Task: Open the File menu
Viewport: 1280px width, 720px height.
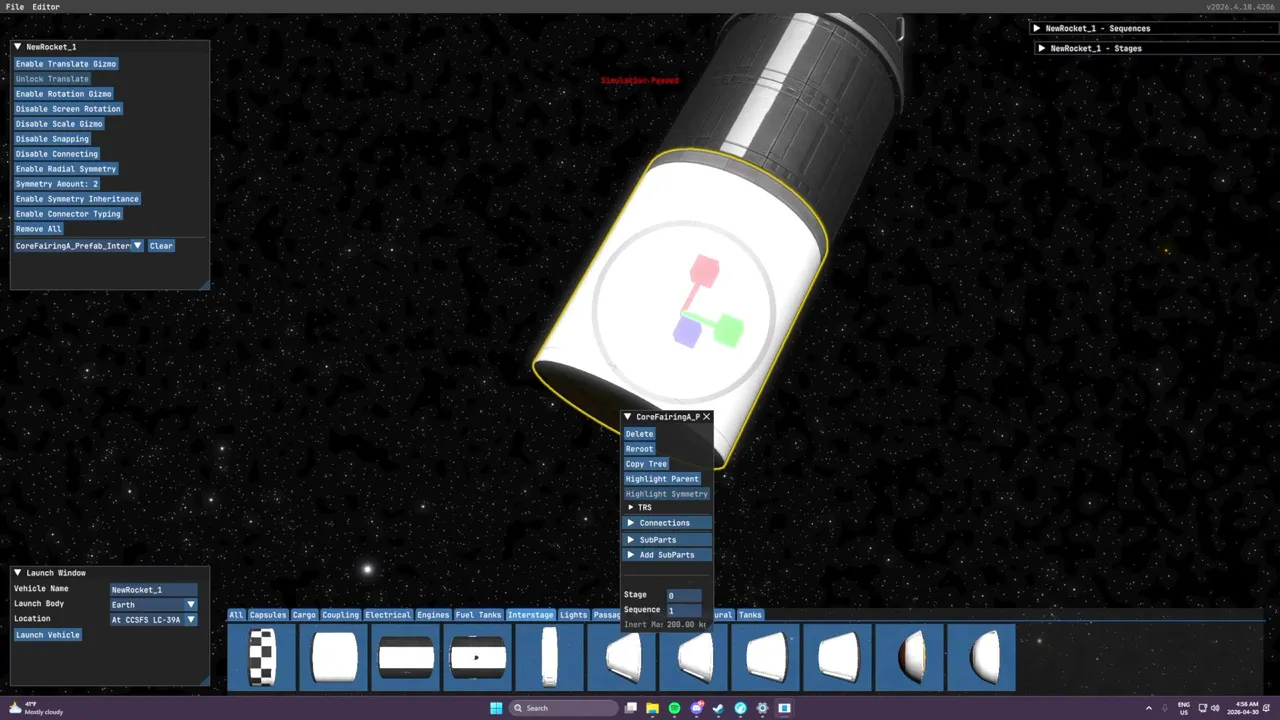Action: [x=15, y=7]
